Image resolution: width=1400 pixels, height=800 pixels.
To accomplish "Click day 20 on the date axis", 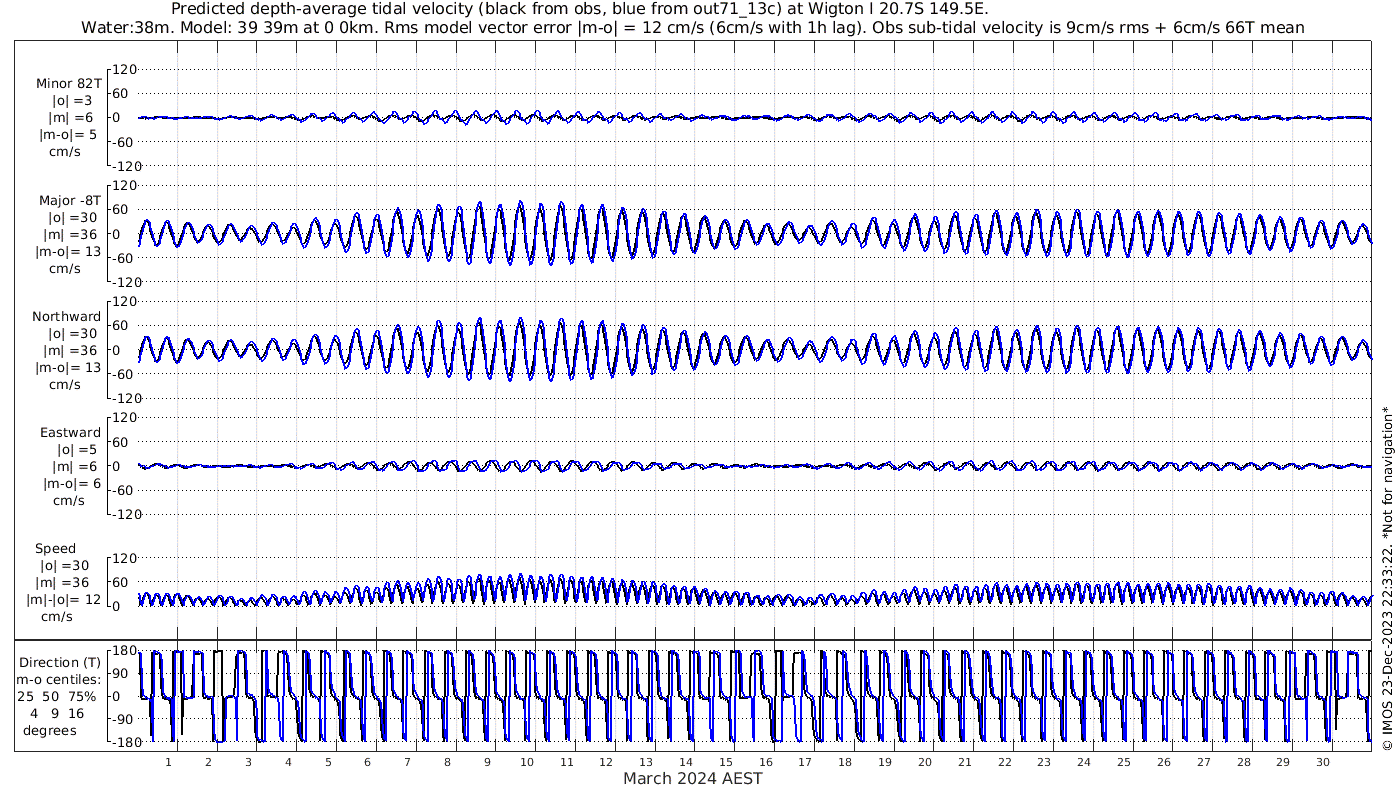I will (925, 762).
